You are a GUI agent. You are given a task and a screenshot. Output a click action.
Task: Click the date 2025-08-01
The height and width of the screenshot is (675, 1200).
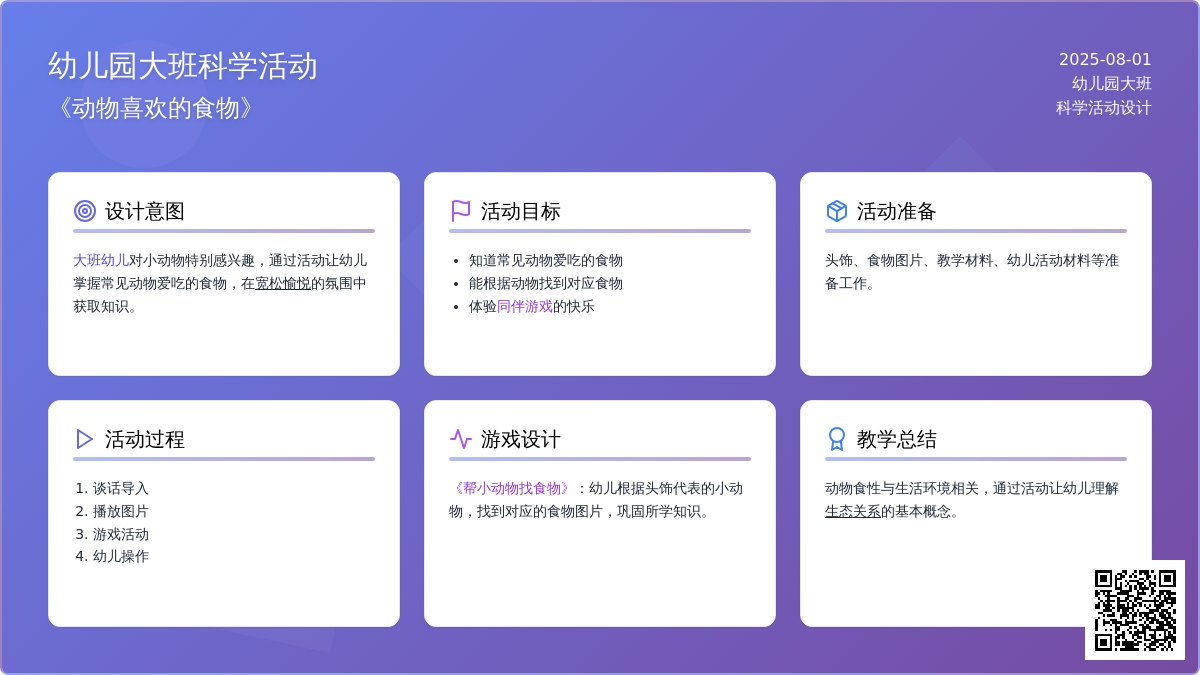[1105, 60]
